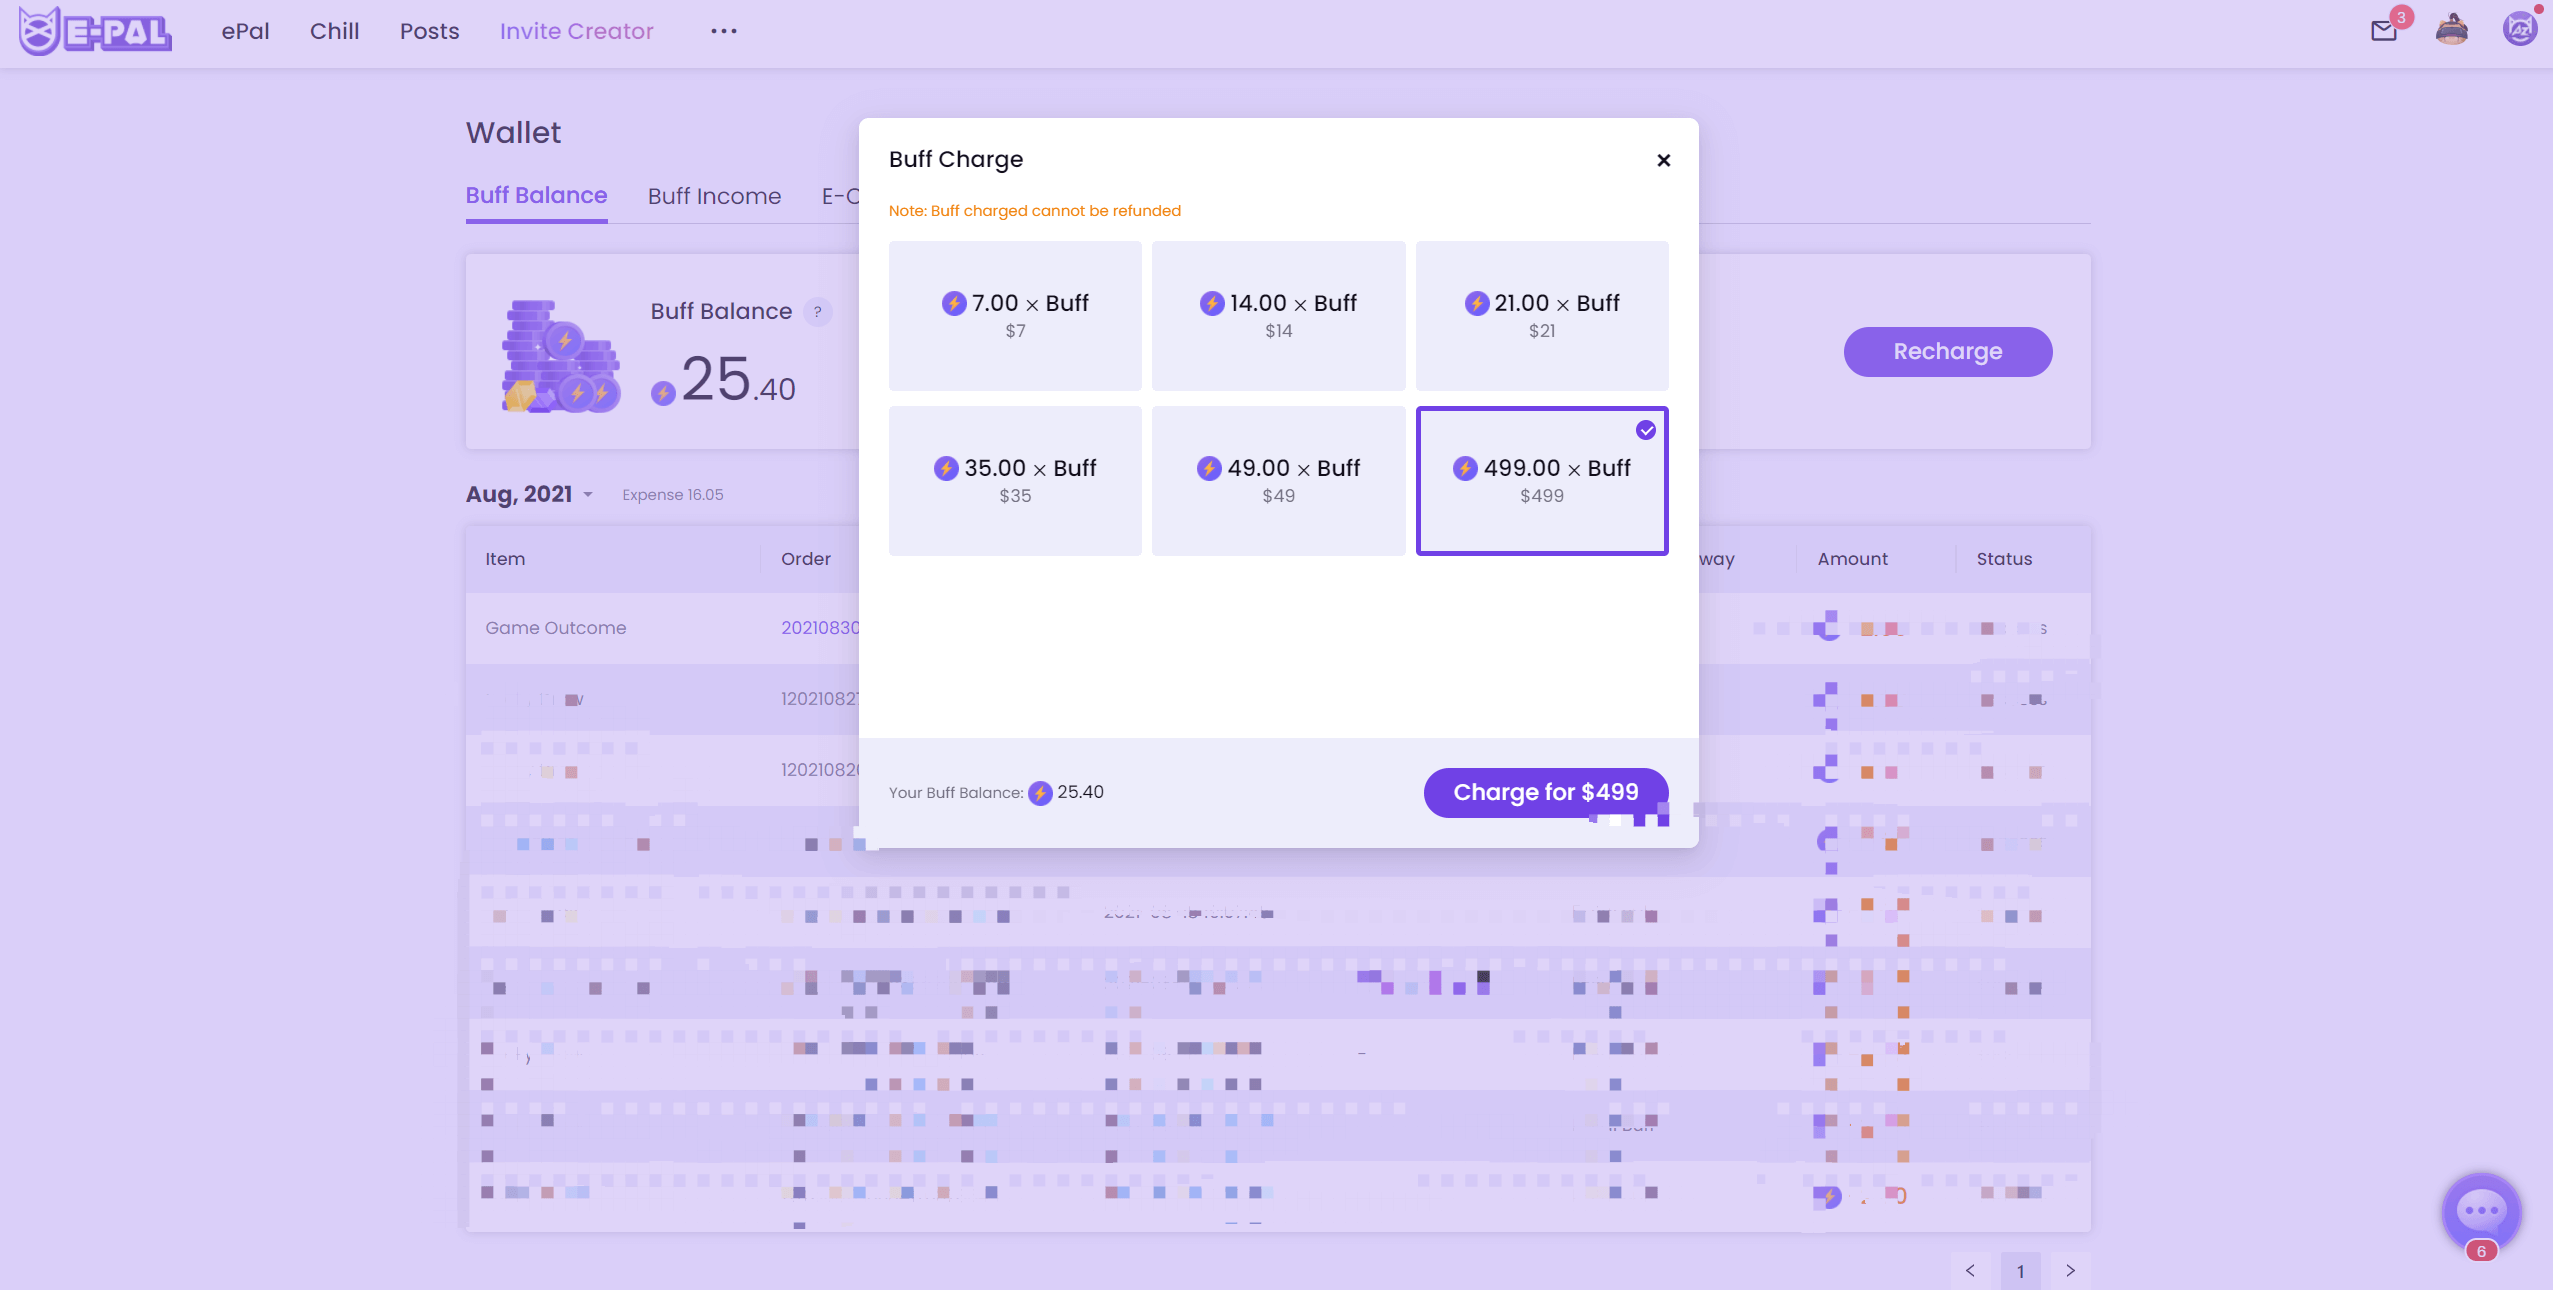The width and height of the screenshot is (2553, 1290).
Task: Go to previous page with left chevron
Action: point(1969,1270)
